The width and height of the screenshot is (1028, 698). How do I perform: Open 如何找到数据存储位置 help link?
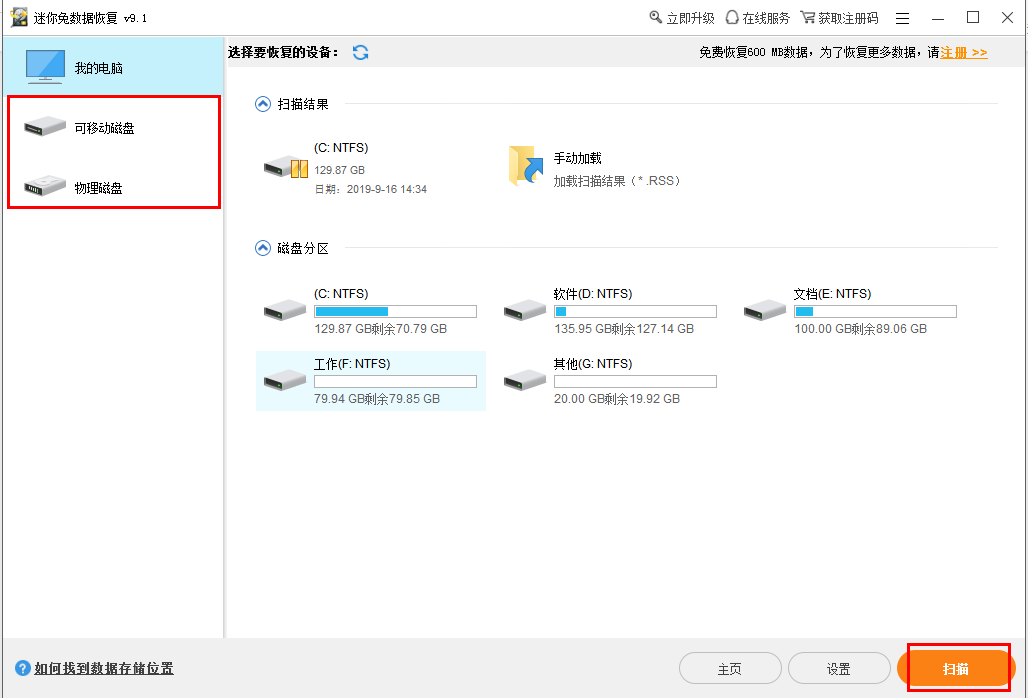point(104,668)
